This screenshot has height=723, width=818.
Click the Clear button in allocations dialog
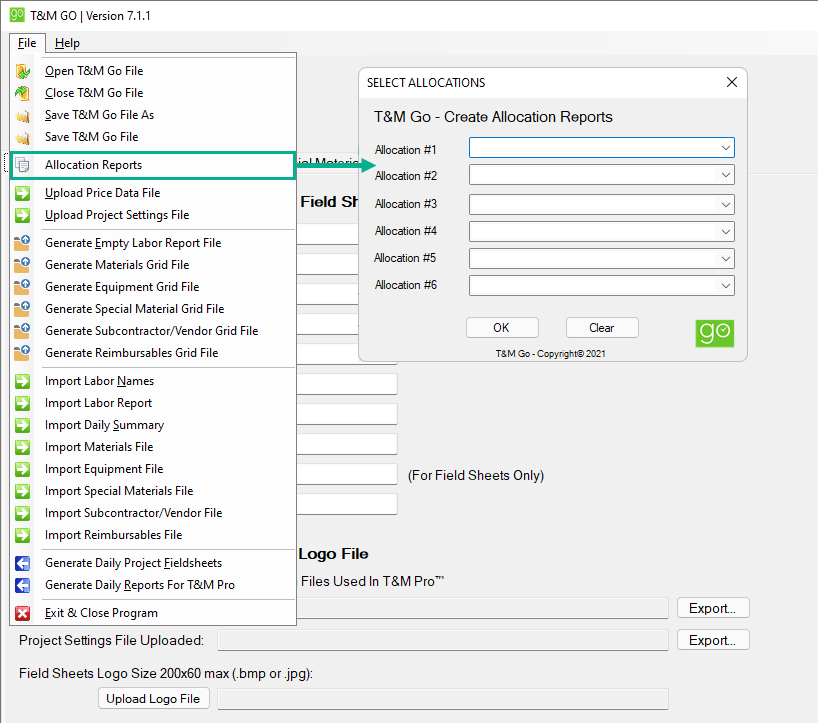pyautogui.click(x=602, y=328)
